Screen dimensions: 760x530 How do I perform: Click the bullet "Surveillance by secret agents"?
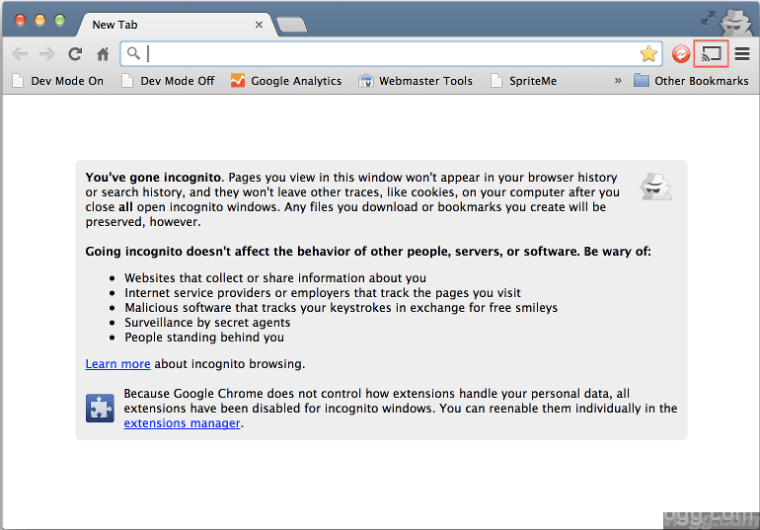pyautogui.click(x=207, y=322)
